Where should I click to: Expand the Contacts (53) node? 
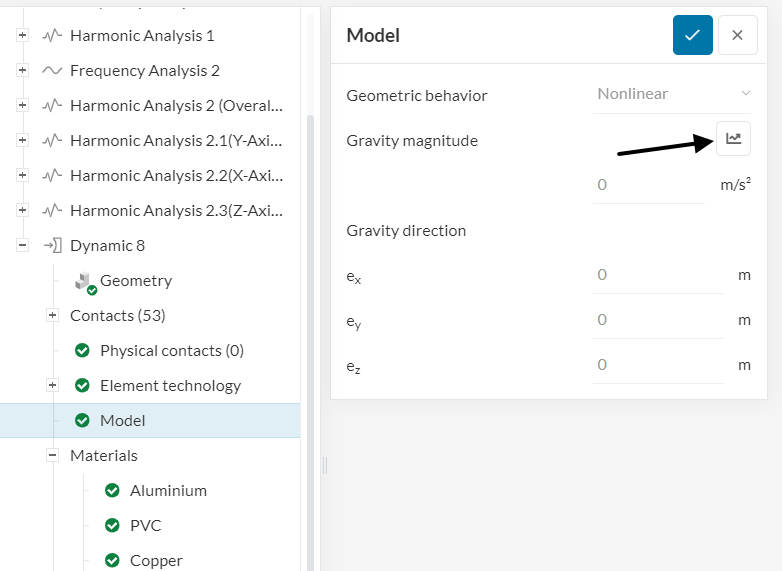[52, 316]
